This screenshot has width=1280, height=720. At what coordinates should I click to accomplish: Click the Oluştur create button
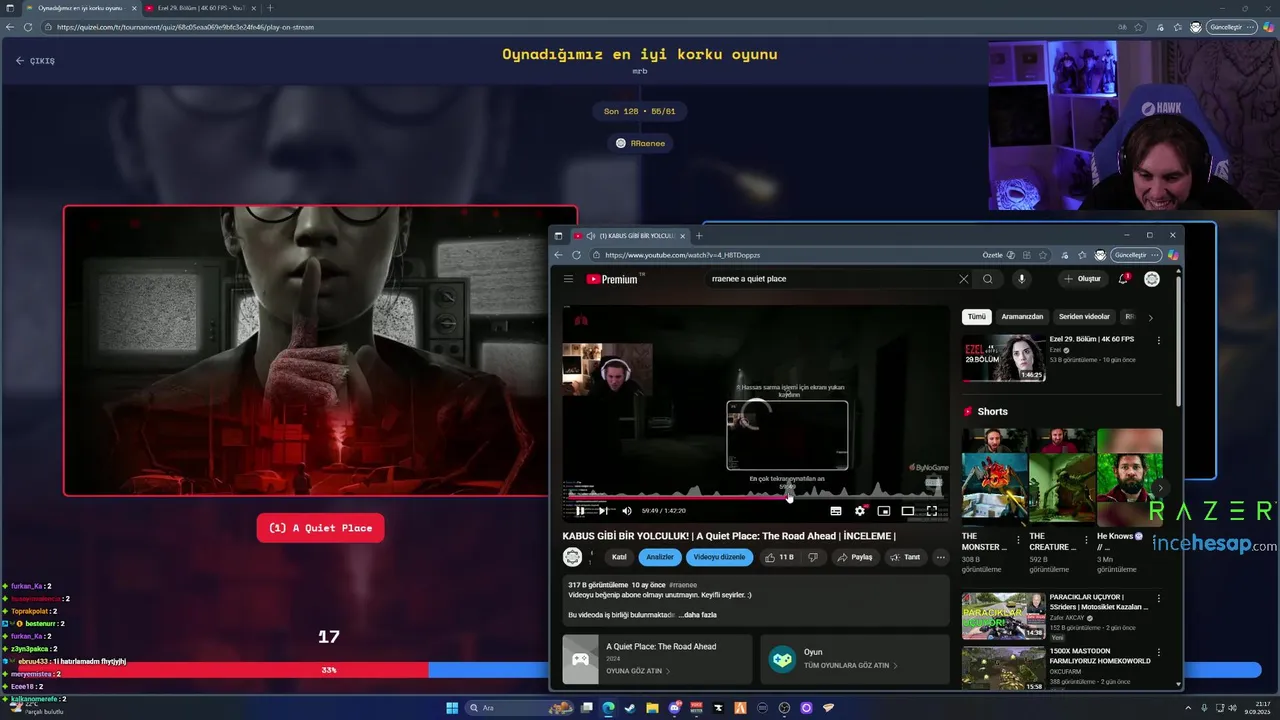click(x=1083, y=279)
